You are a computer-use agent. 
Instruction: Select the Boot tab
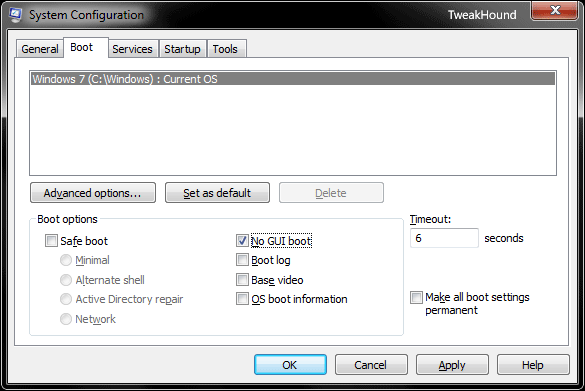(x=86, y=47)
